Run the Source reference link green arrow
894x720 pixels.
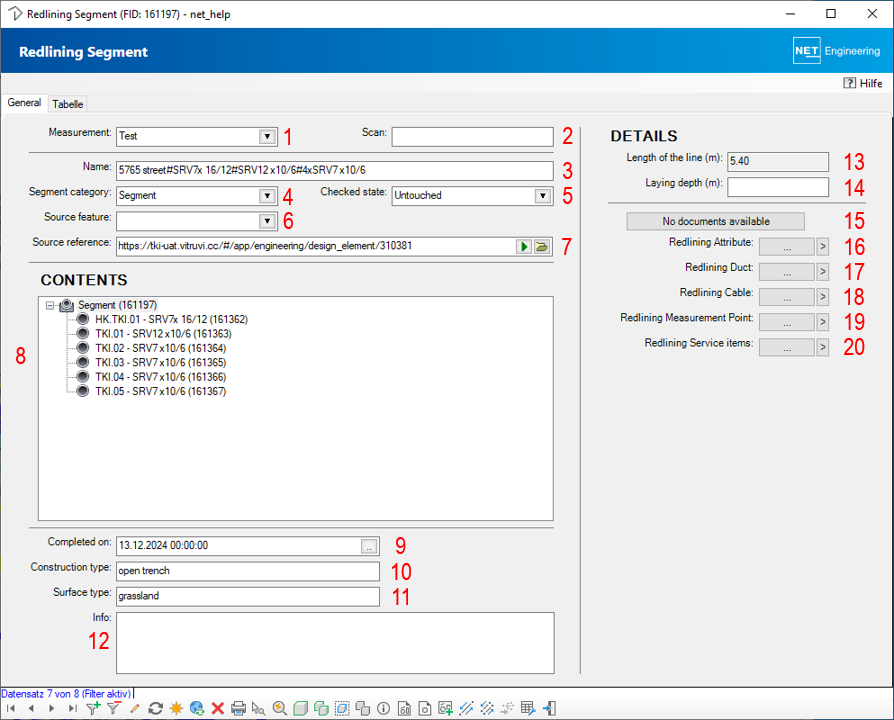pyautogui.click(x=523, y=246)
